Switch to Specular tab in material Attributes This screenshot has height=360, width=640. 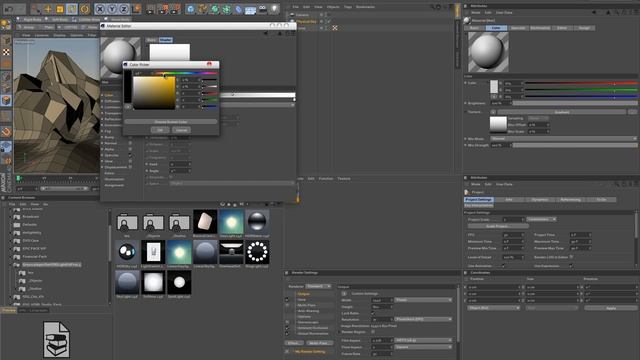[x=518, y=28]
